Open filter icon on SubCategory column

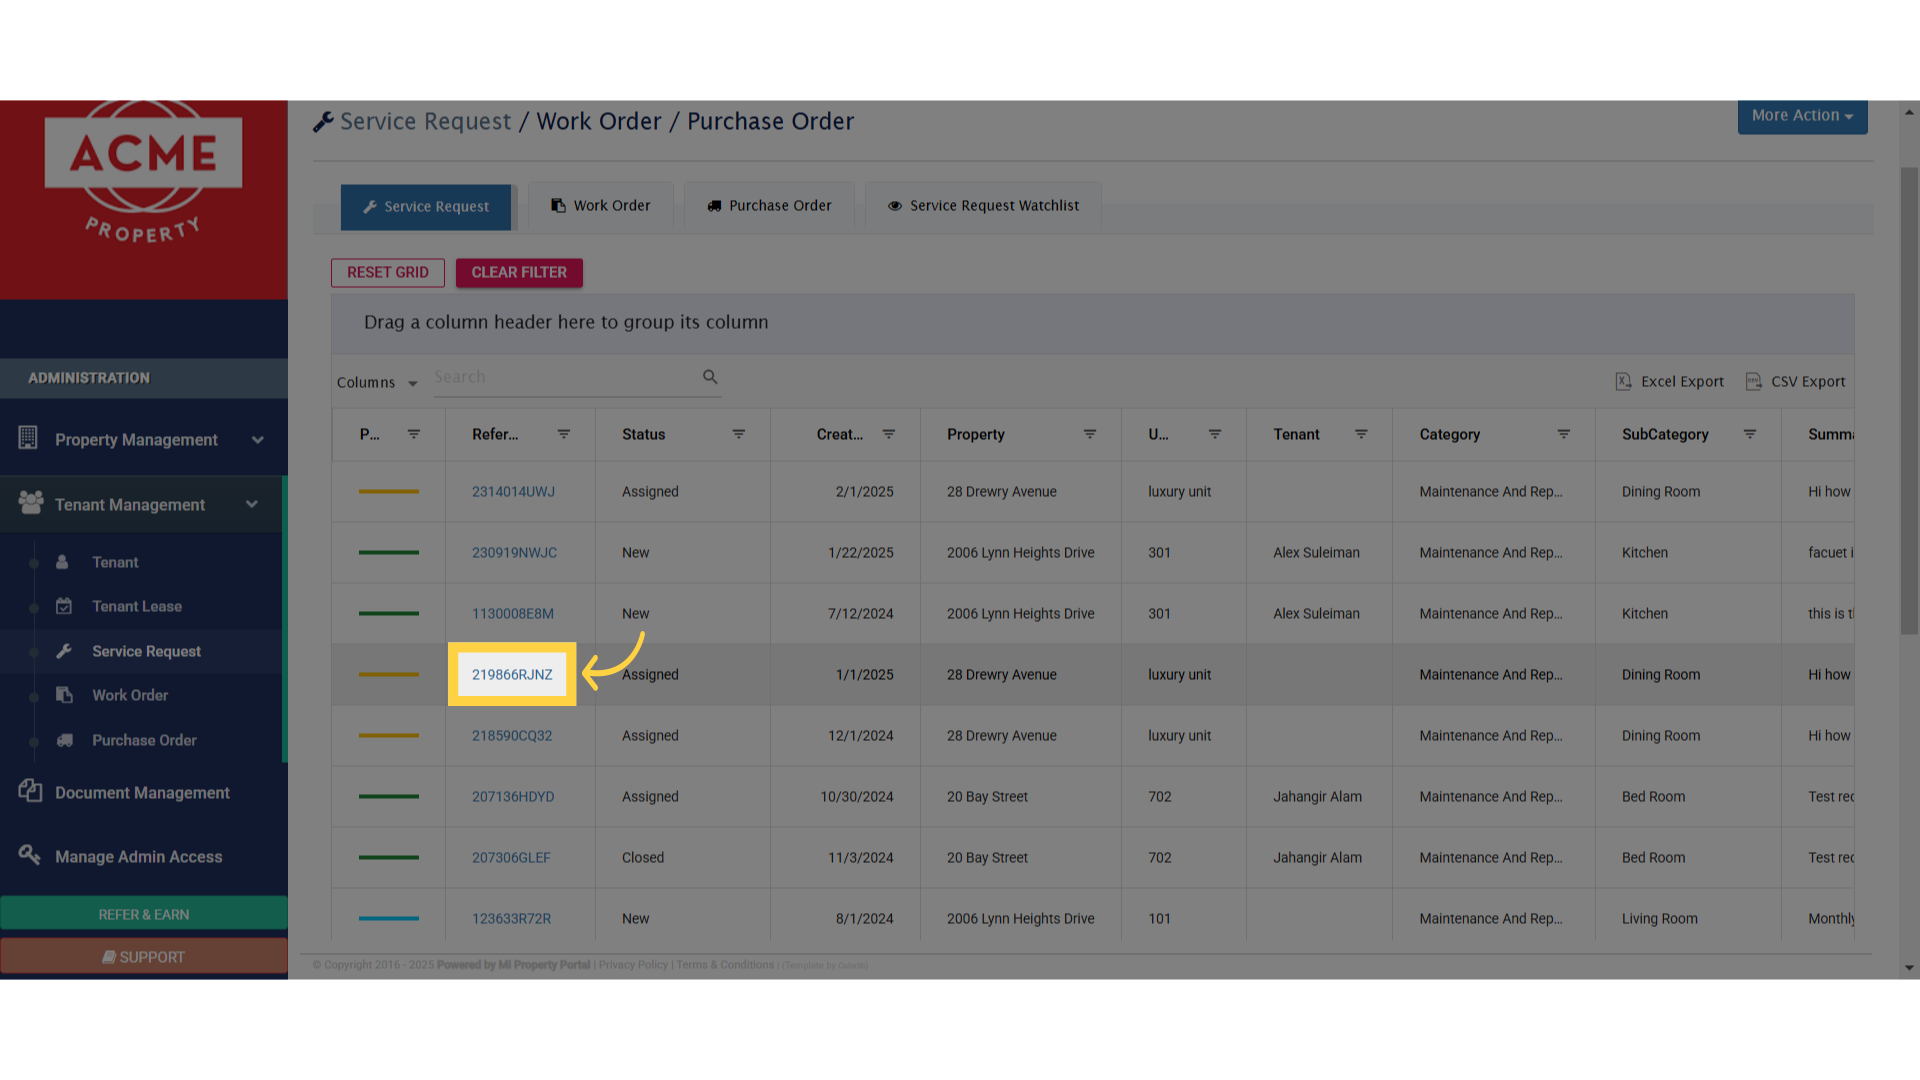point(1749,434)
